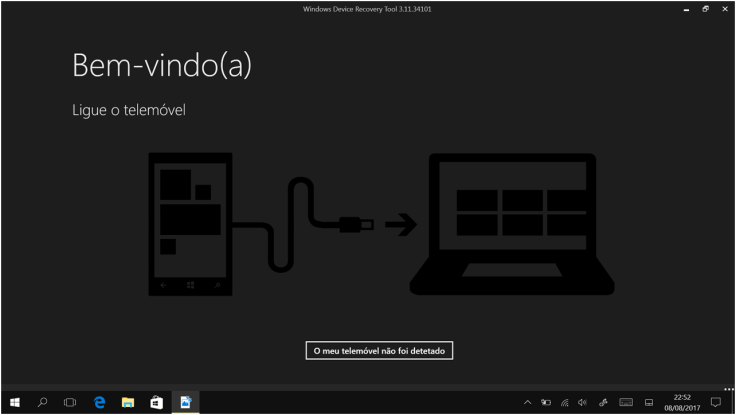Open Task View from the taskbar
This screenshot has height=415, width=736.
tap(70, 402)
